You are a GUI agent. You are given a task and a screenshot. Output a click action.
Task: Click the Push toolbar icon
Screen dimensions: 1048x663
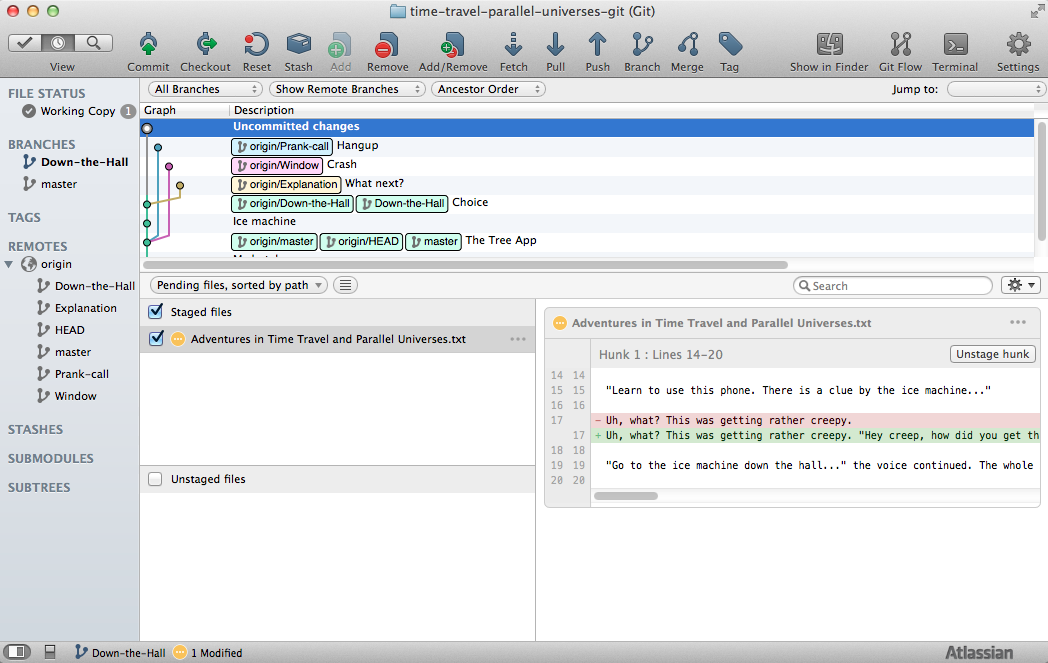click(x=597, y=45)
